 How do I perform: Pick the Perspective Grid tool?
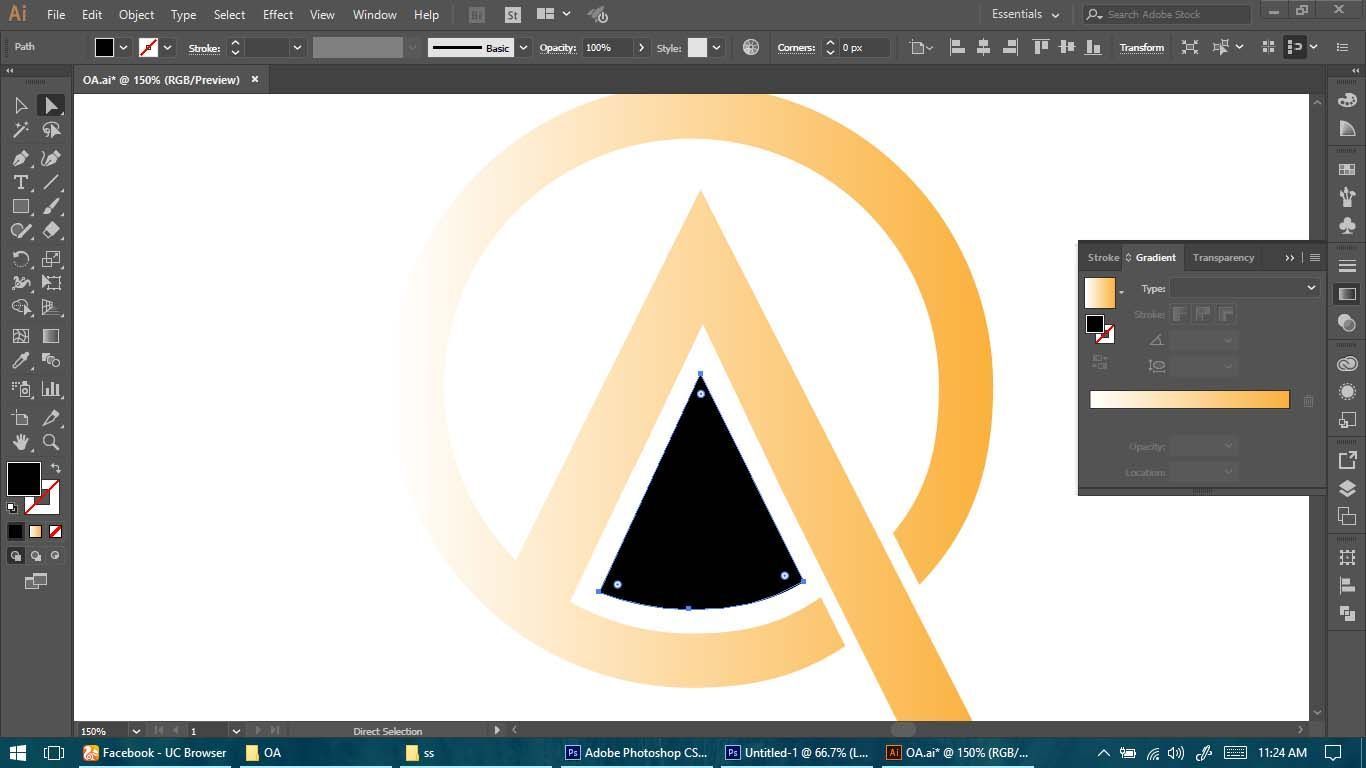tap(51, 307)
